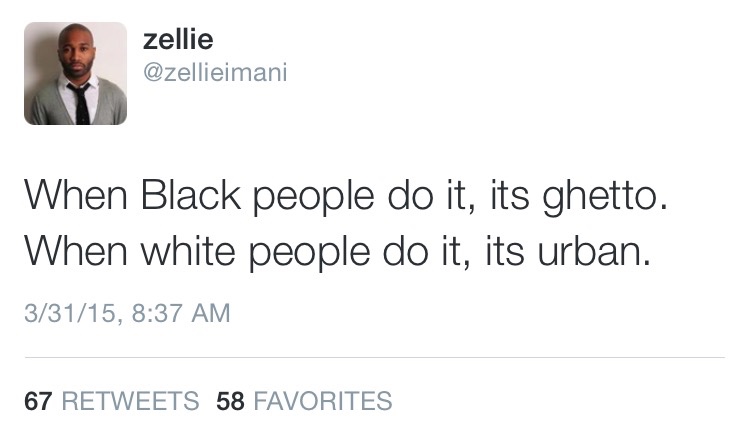
Task: Click the display name "zellie"
Action: [x=178, y=38]
